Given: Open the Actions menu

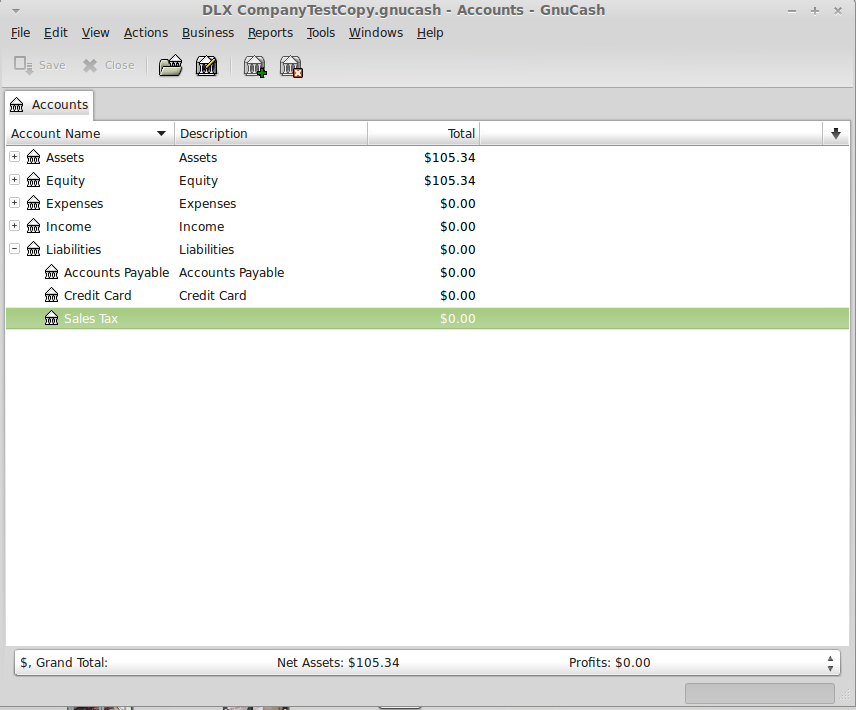Looking at the screenshot, I should 146,33.
